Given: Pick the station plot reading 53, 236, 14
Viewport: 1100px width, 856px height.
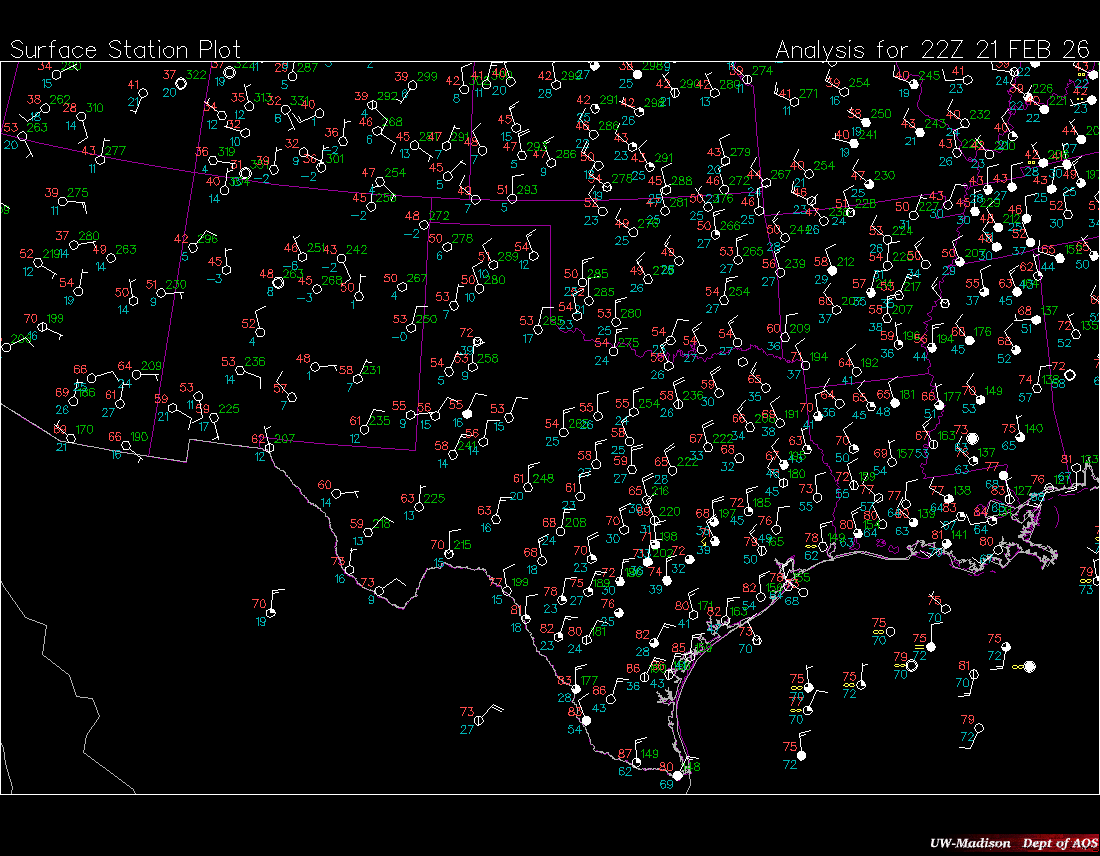Looking at the screenshot, I should coord(241,370).
